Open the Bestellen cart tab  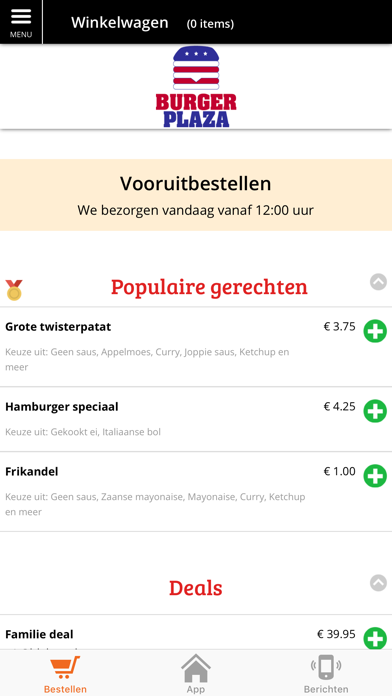tap(65, 675)
